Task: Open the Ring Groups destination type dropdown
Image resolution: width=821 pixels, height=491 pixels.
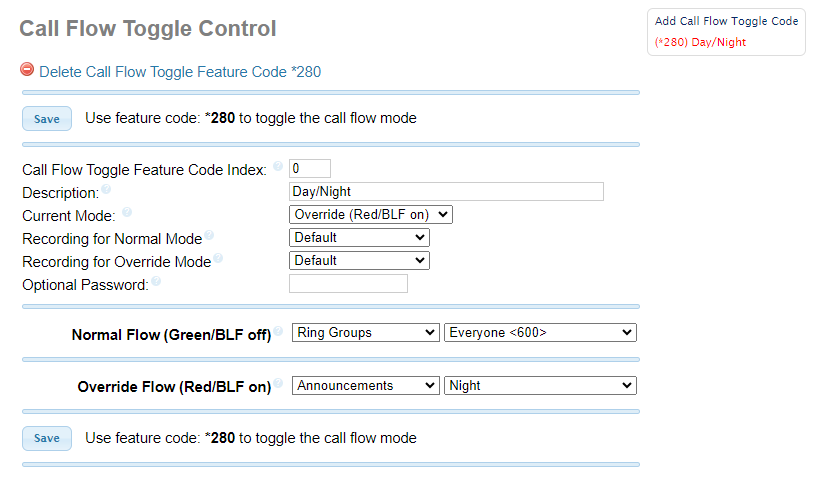Action: pos(365,333)
